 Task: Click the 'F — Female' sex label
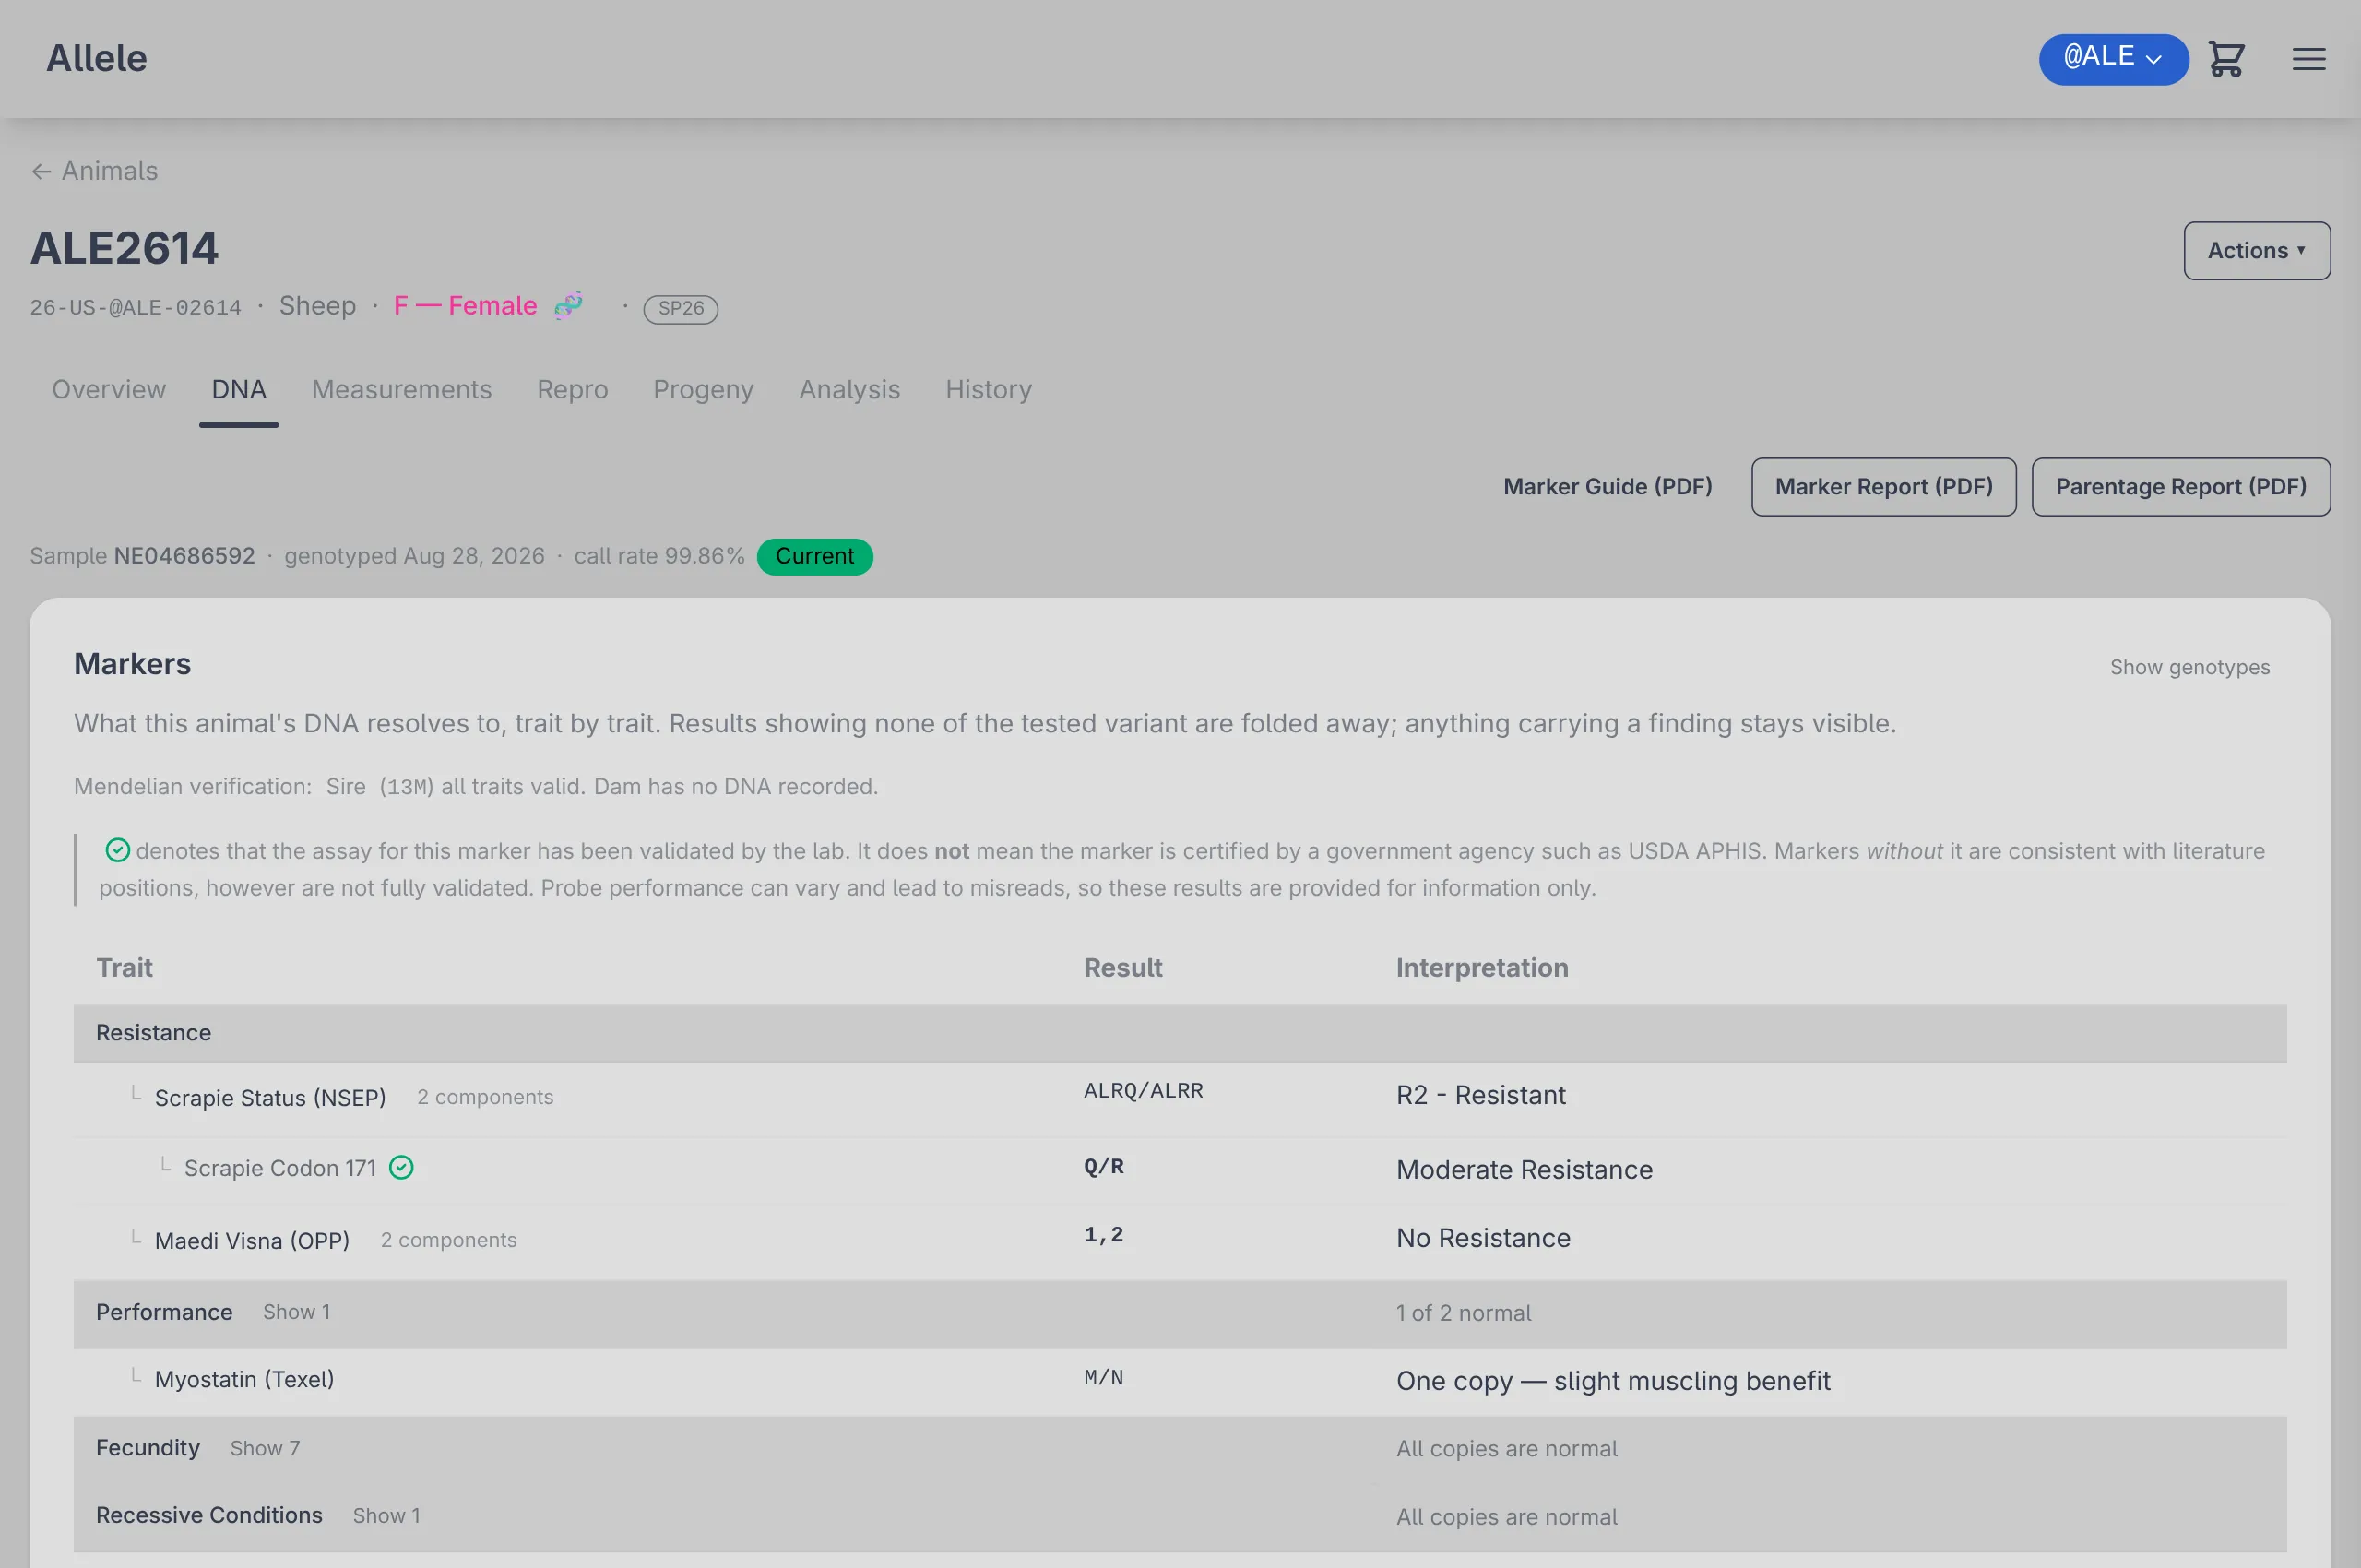click(465, 305)
